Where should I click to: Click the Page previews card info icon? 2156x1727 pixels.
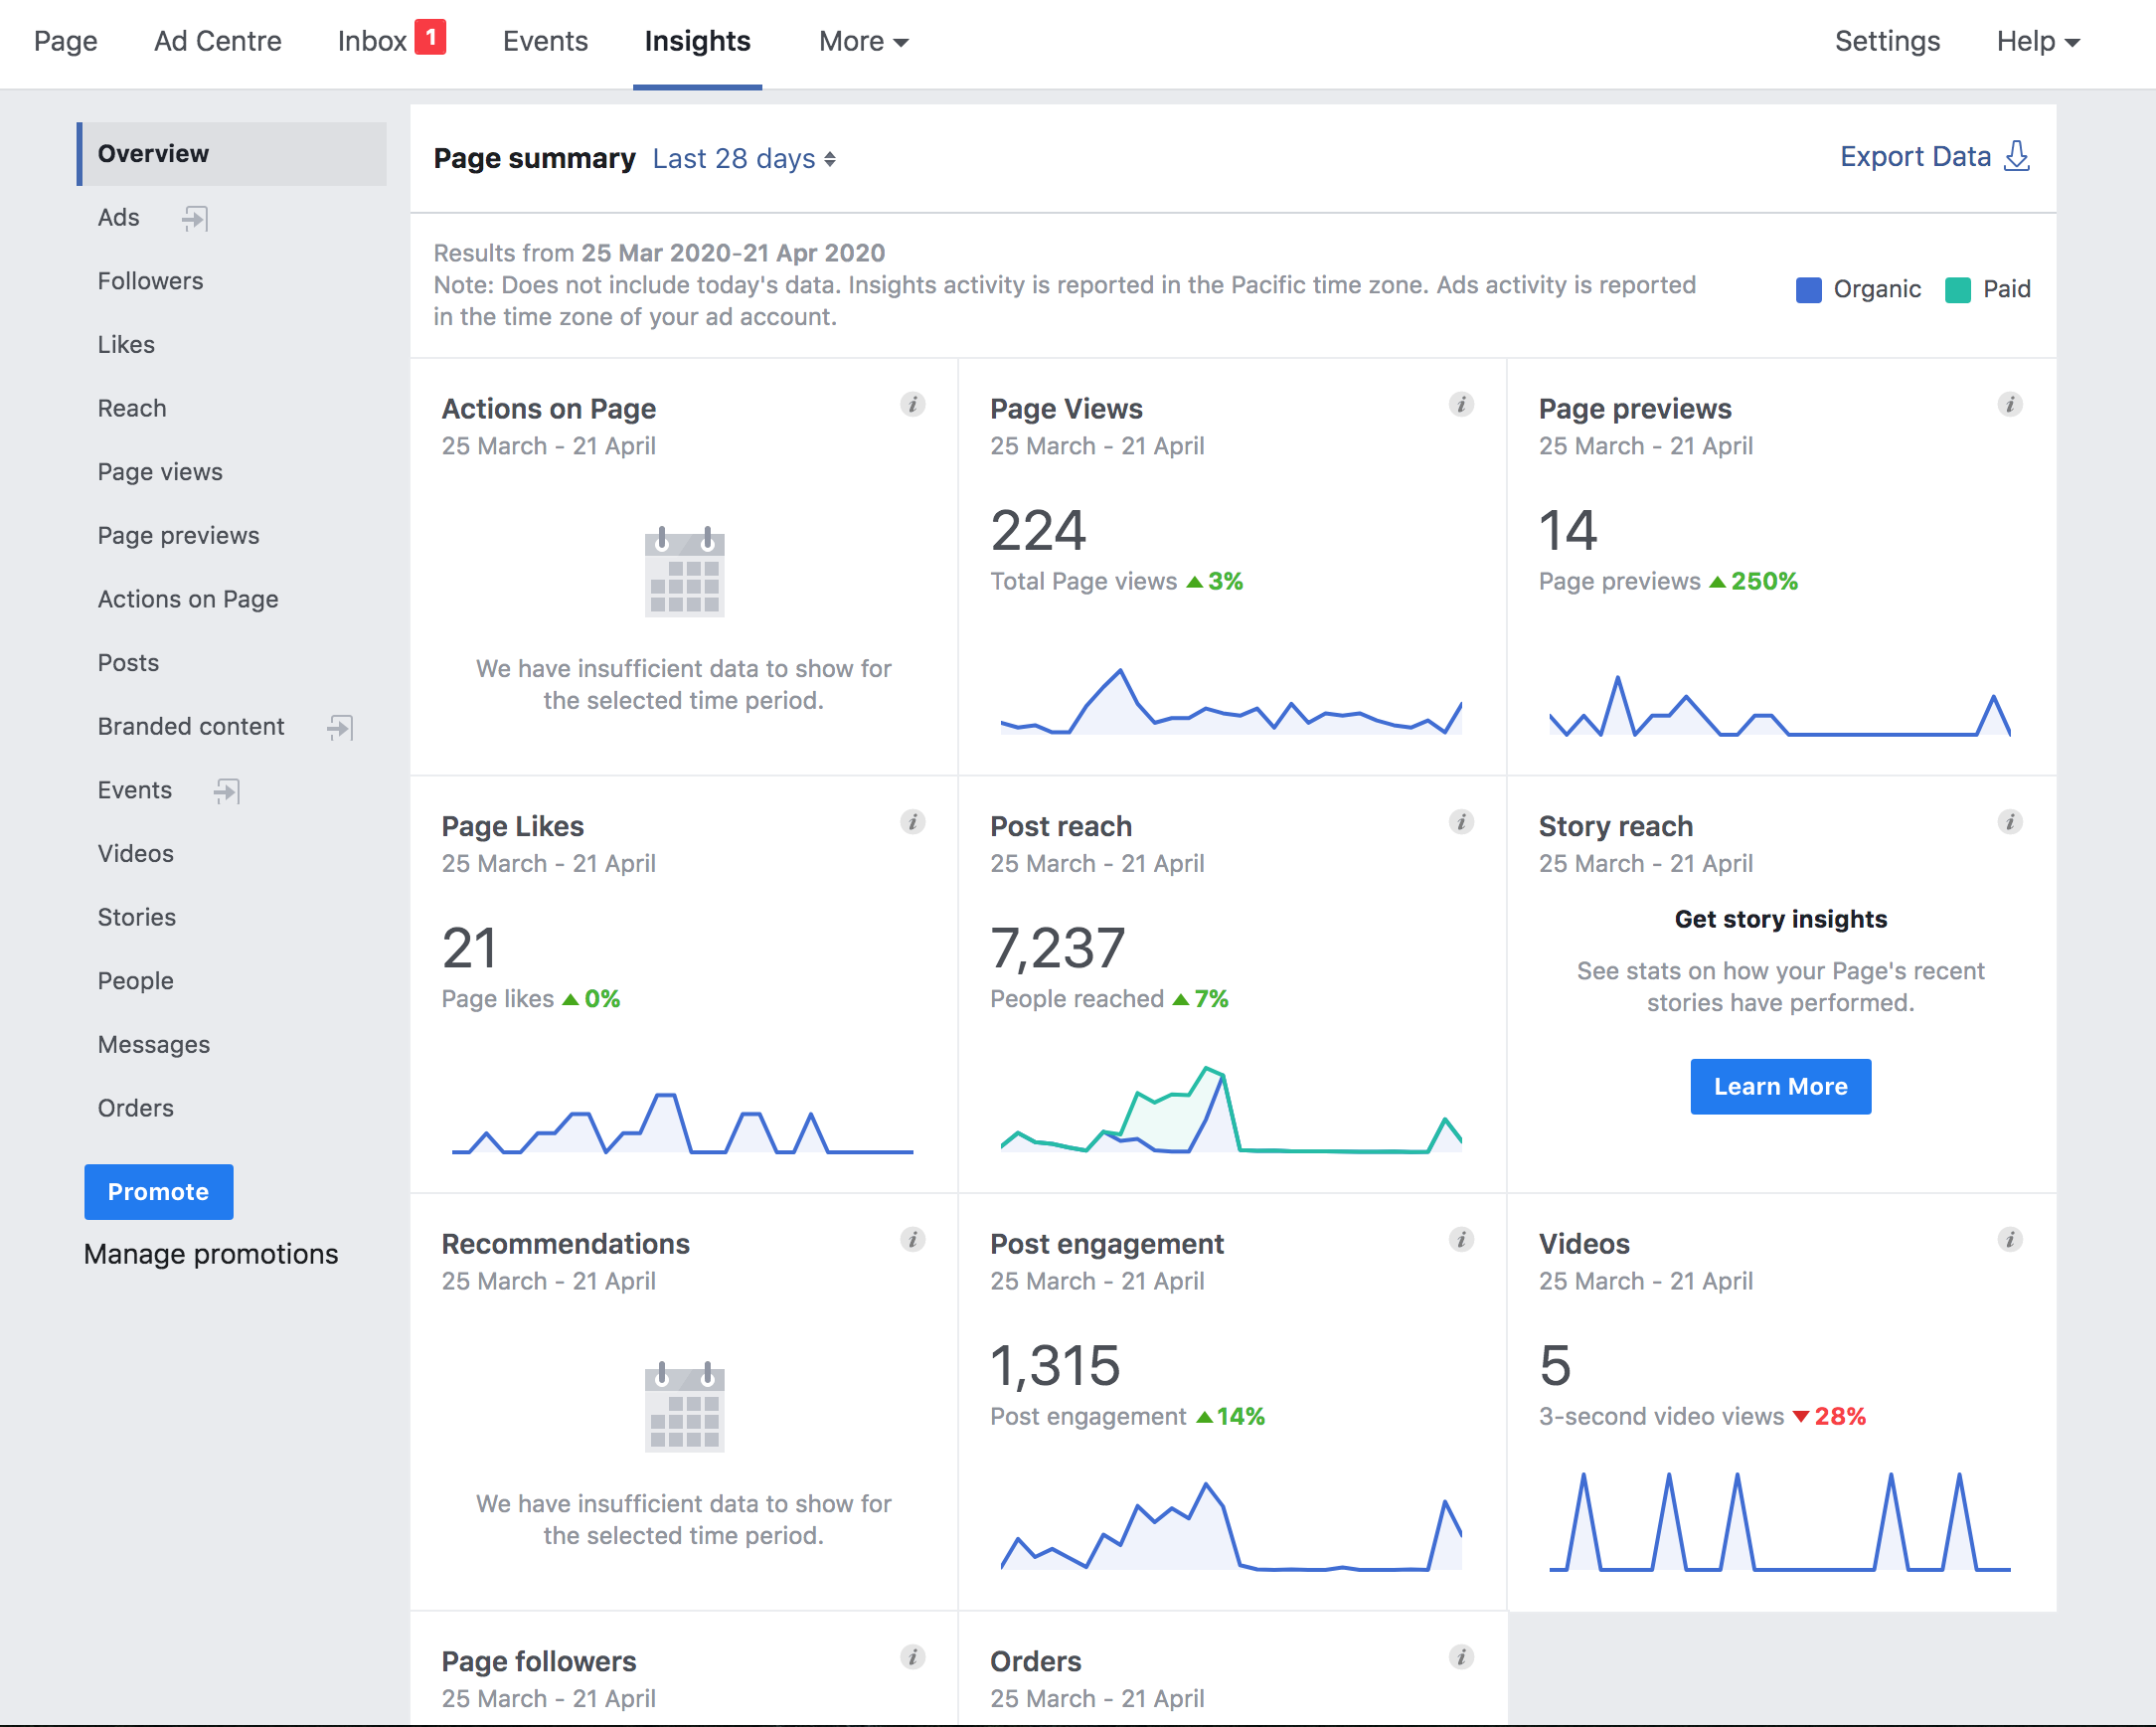tap(2010, 405)
